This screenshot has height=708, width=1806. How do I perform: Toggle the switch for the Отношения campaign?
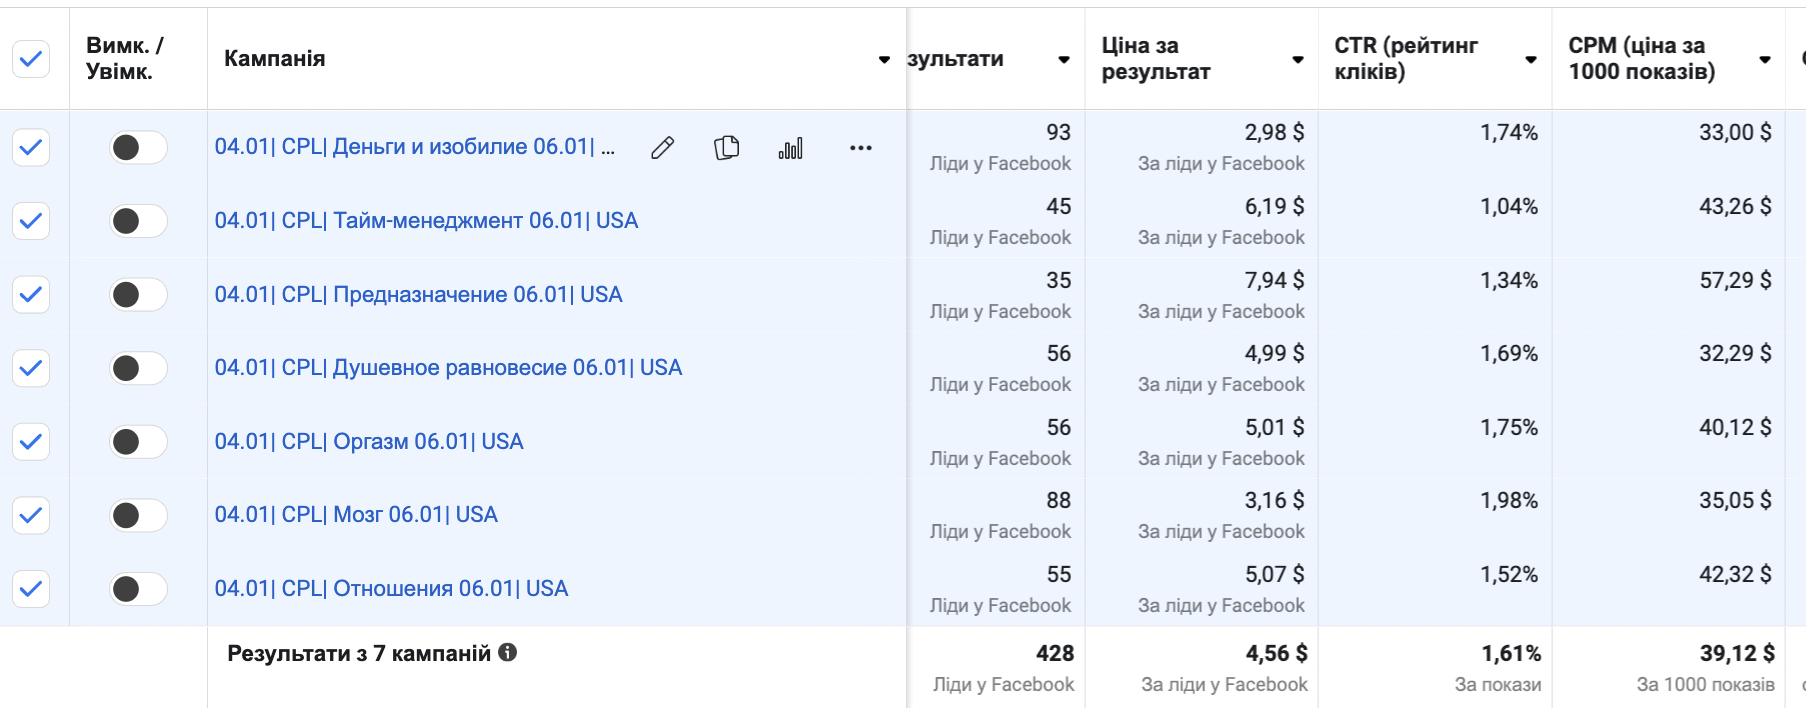tap(138, 588)
